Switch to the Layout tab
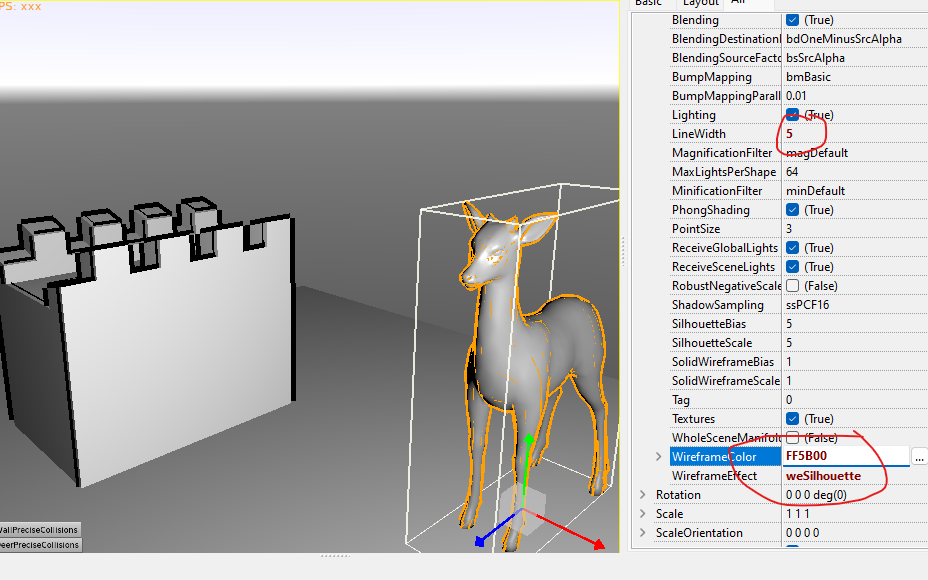 [700, 3]
